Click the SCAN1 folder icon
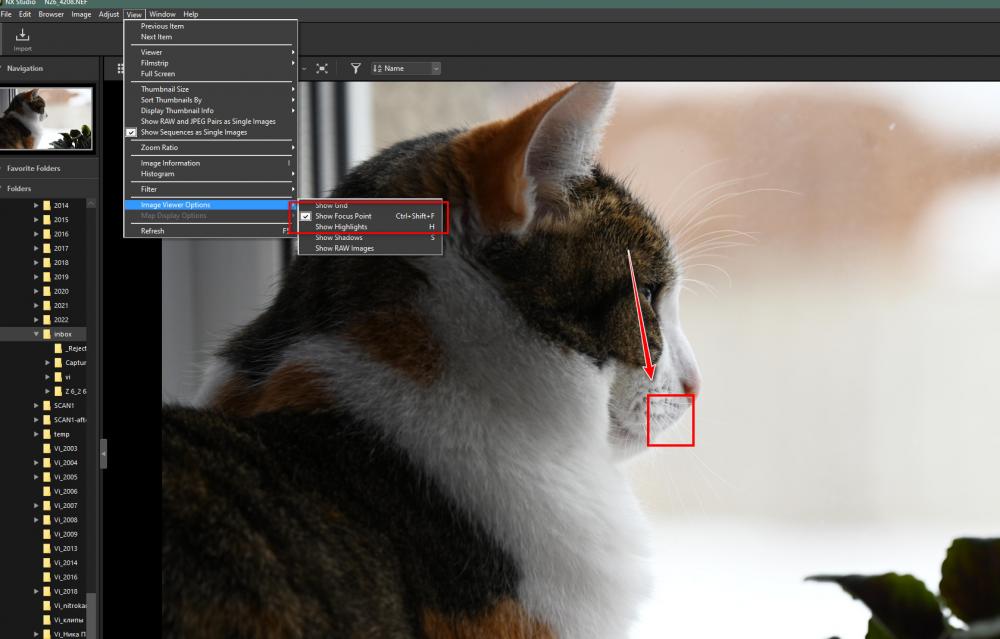Viewport: 1000px width, 639px height. click(x=47, y=406)
